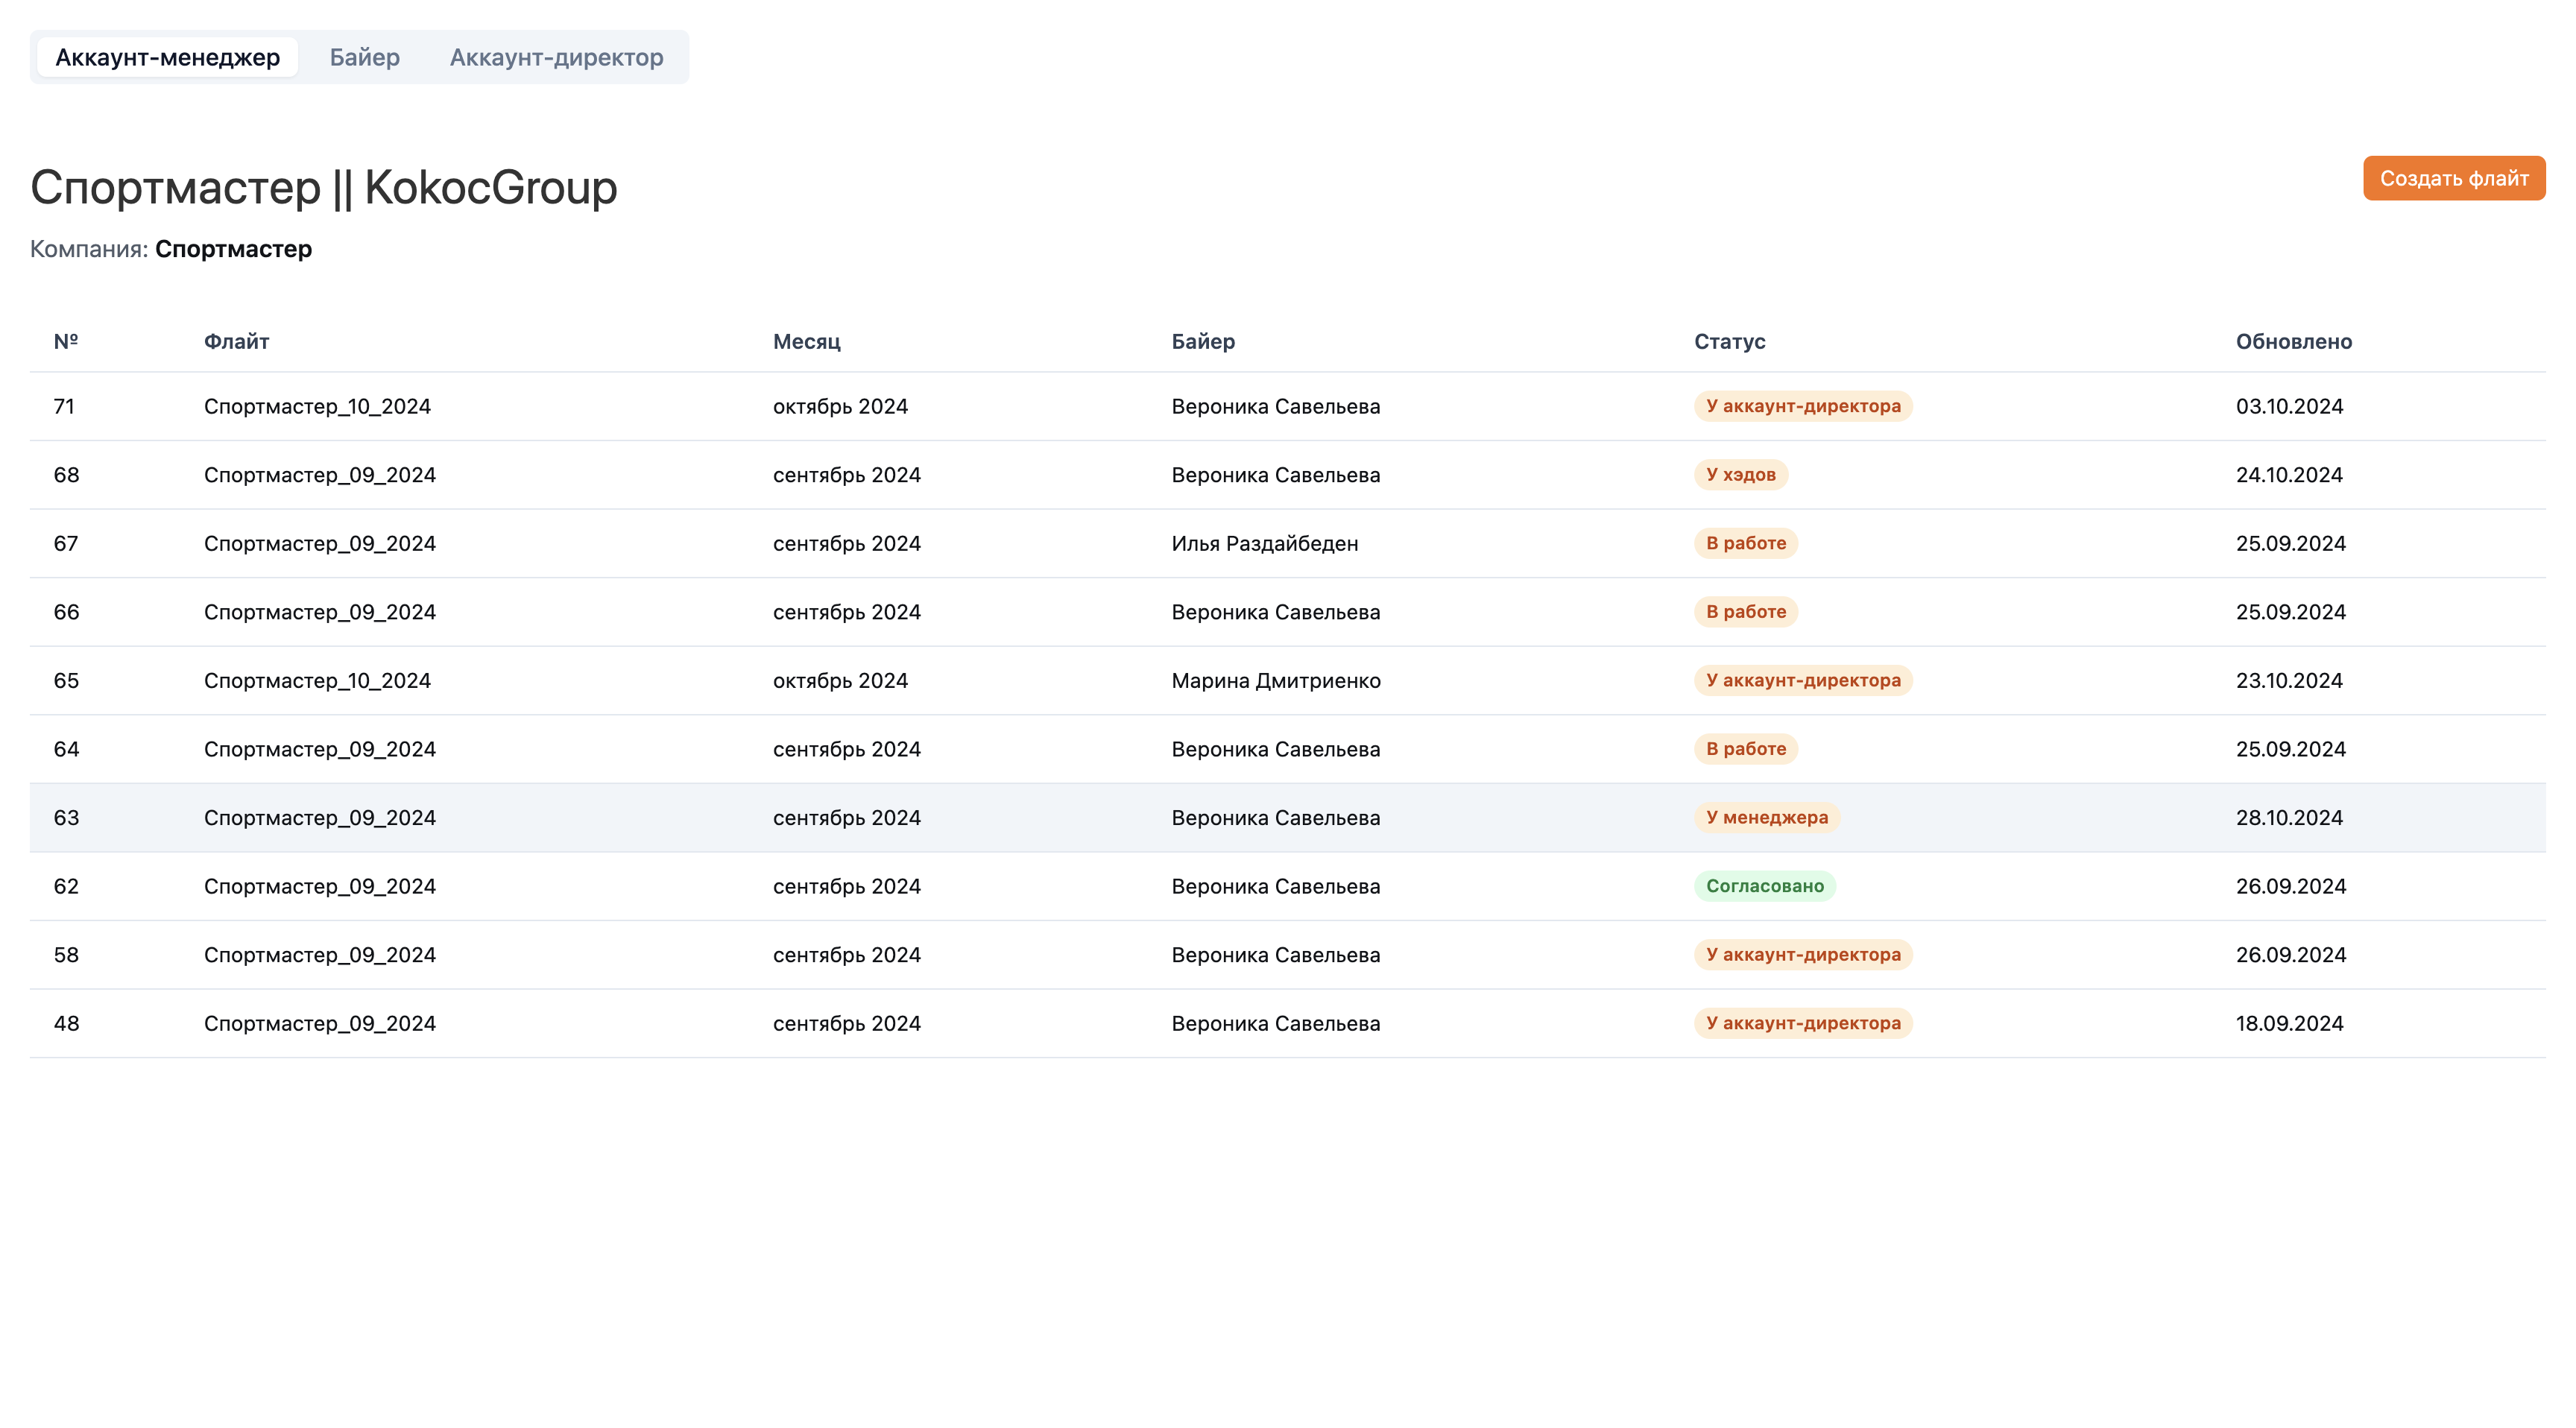Click the Флайт column header
This screenshot has width=2576, height=1428.
click(236, 341)
